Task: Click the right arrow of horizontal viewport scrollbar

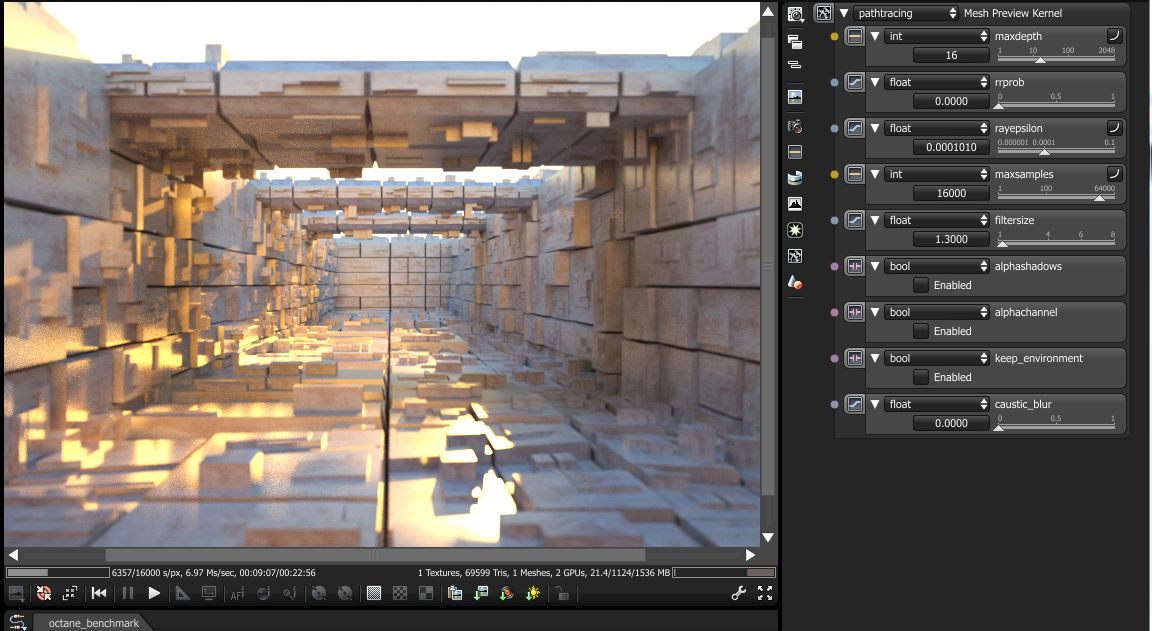Action: coord(750,555)
